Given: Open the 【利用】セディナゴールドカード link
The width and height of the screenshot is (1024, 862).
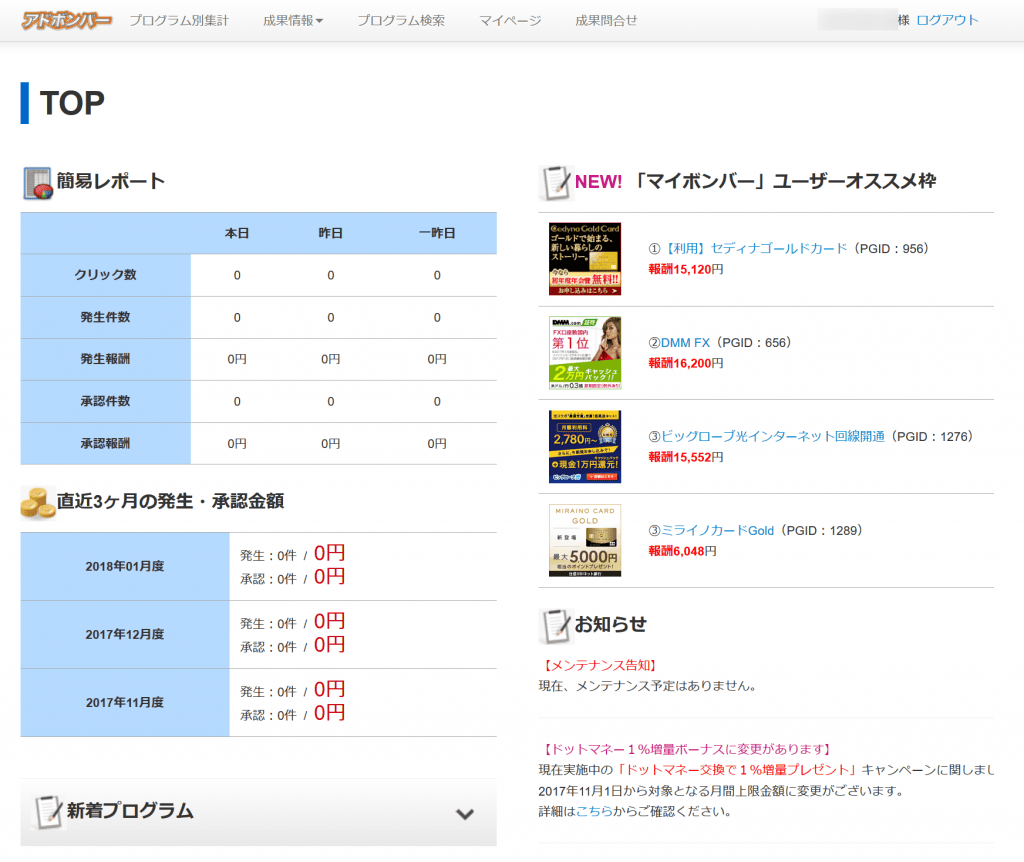Looking at the screenshot, I should click(x=754, y=249).
